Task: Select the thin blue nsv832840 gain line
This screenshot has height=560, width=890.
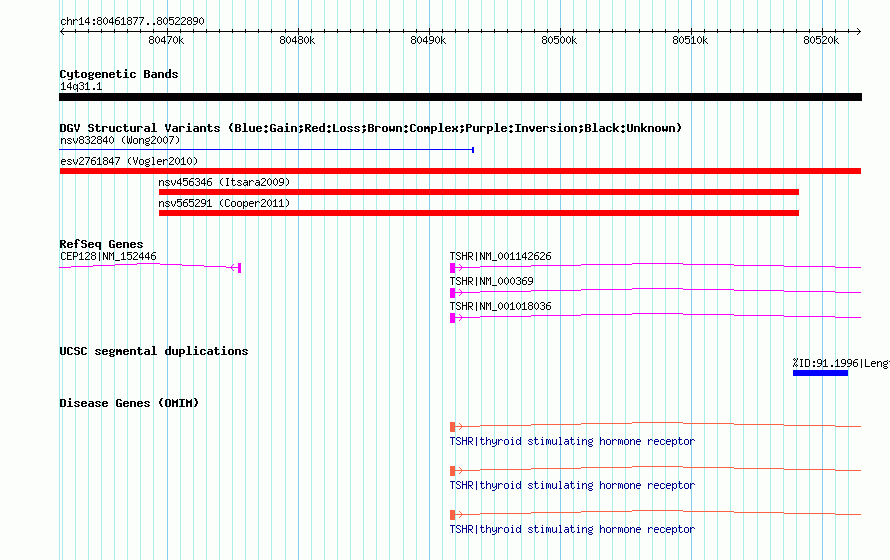Action: [266, 150]
